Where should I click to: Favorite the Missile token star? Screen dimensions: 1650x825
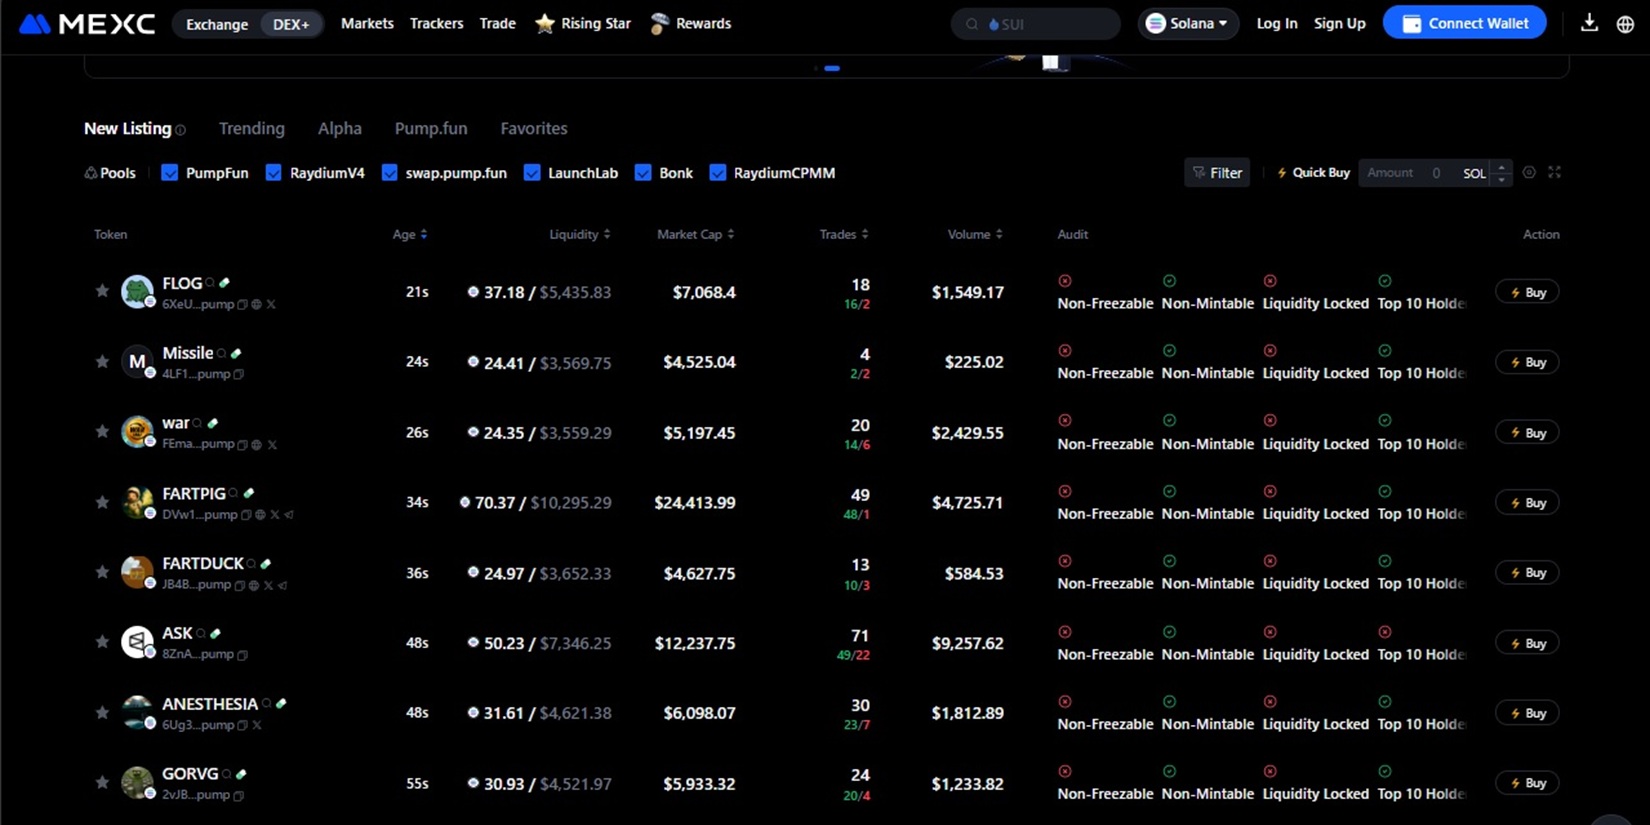[x=102, y=361]
